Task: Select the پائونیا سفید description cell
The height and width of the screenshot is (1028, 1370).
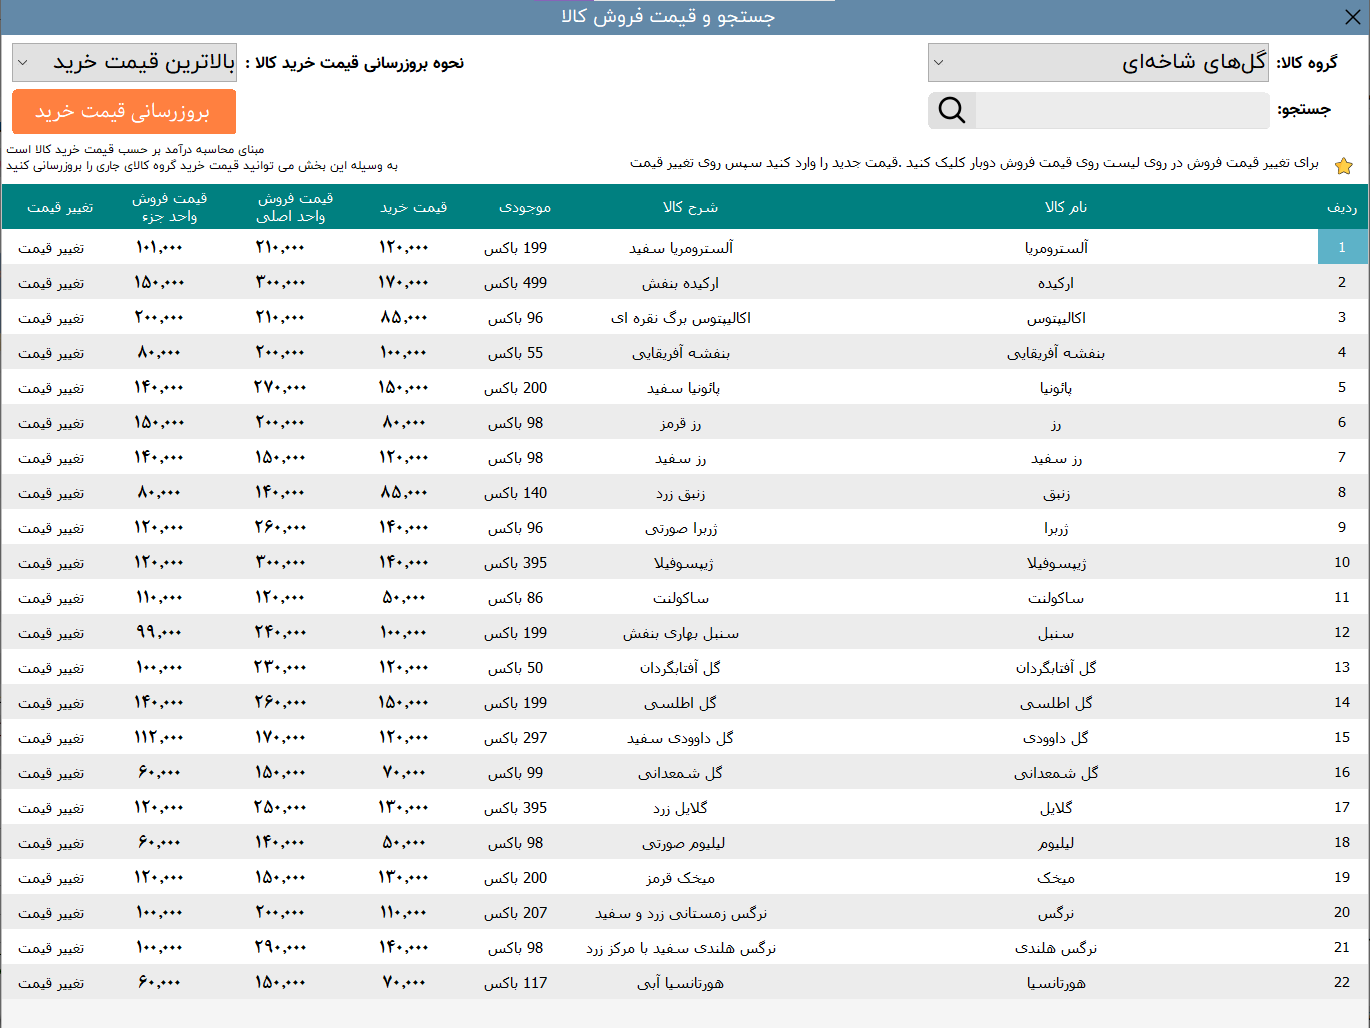Action: pyautogui.click(x=683, y=388)
